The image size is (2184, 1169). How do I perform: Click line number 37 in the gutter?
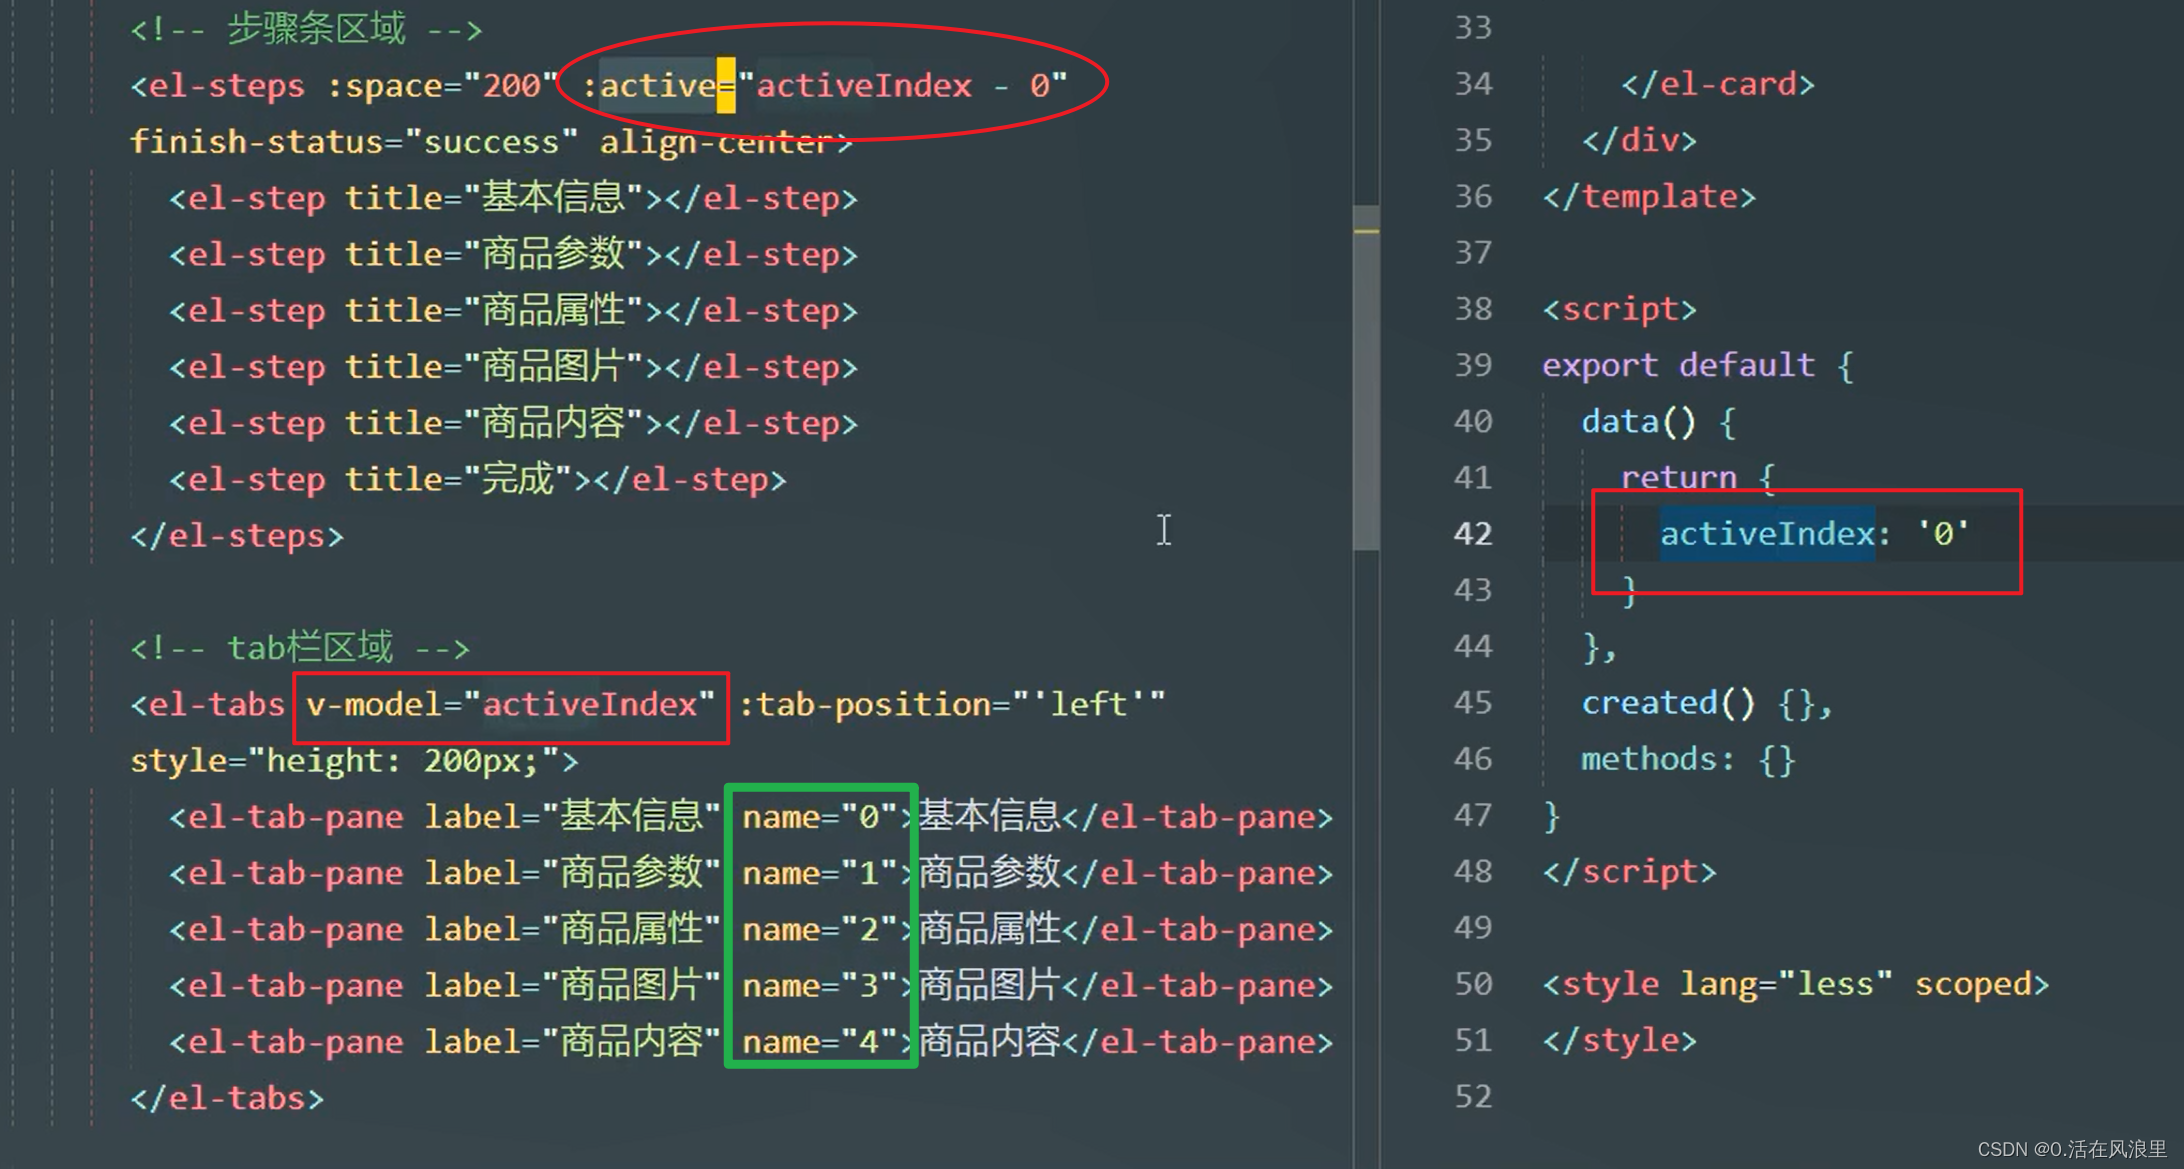[x=1472, y=252]
